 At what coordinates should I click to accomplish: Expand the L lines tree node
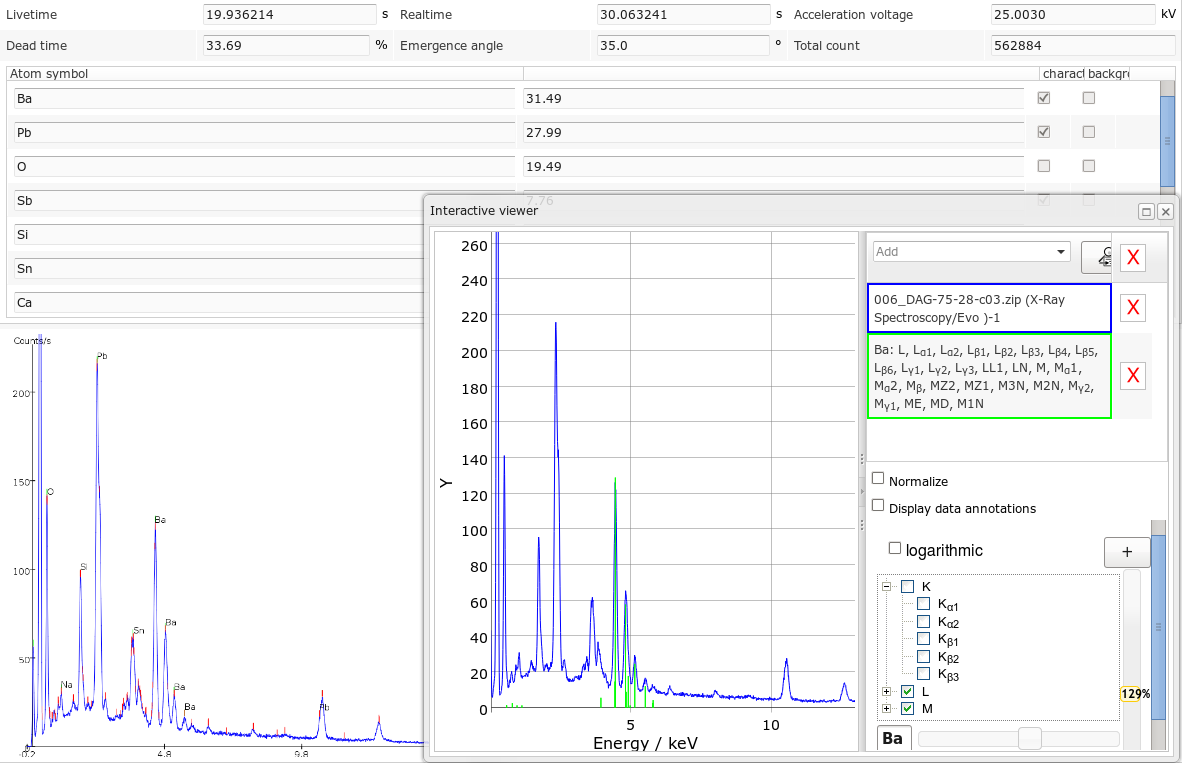coord(886,691)
